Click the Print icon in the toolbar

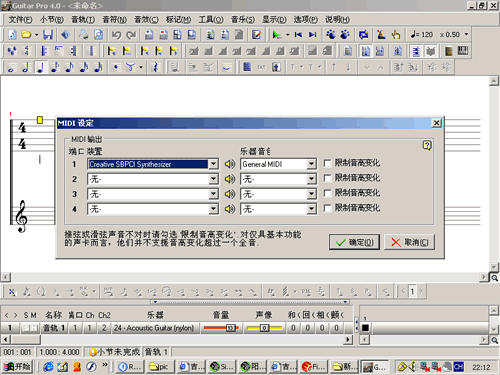click(x=83, y=35)
